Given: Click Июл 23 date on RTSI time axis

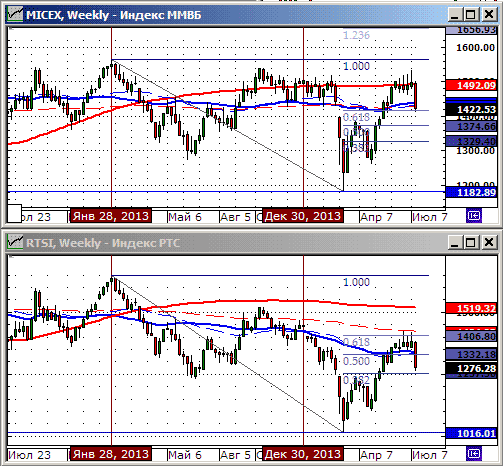Looking at the screenshot, I should (29, 455).
